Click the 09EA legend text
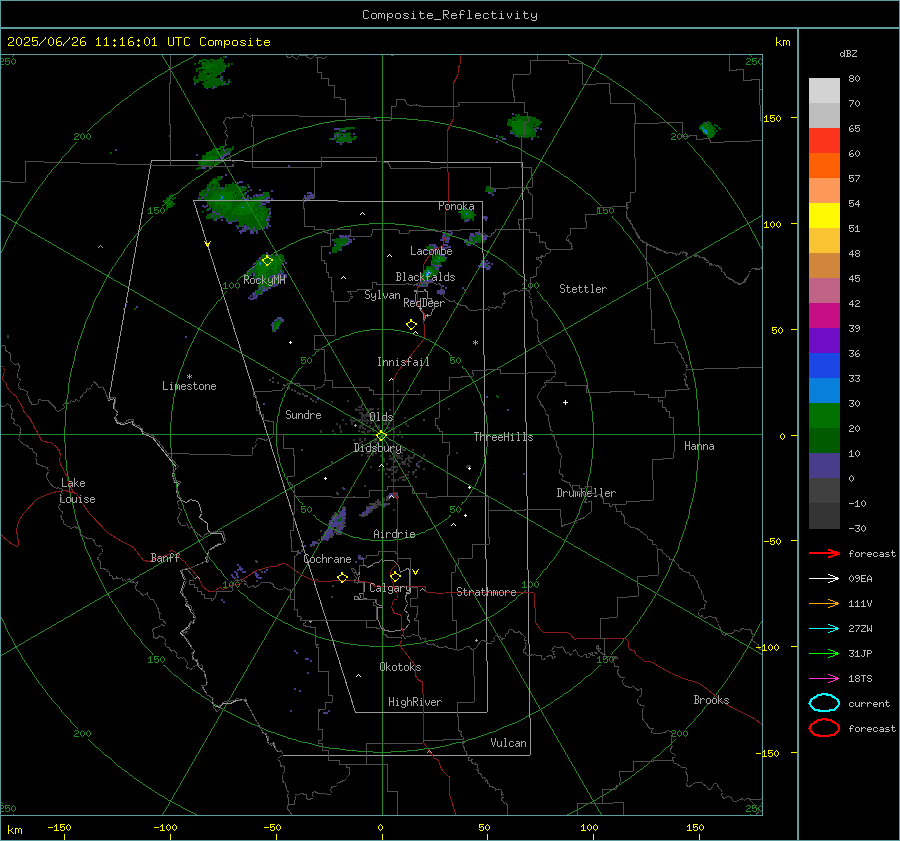This screenshot has width=900, height=841. (860, 579)
